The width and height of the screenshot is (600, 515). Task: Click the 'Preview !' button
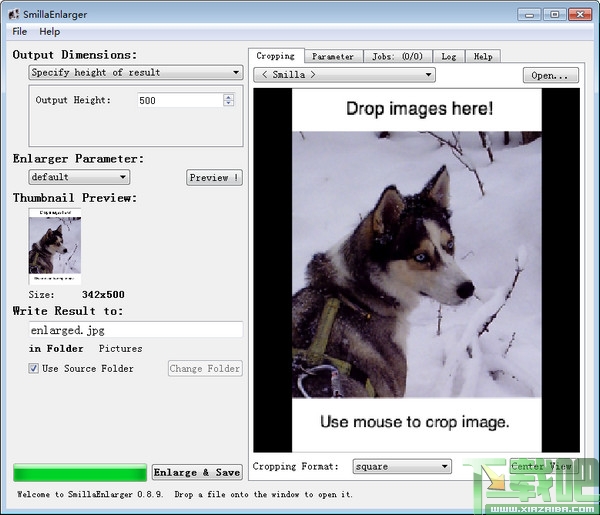[x=214, y=178]
